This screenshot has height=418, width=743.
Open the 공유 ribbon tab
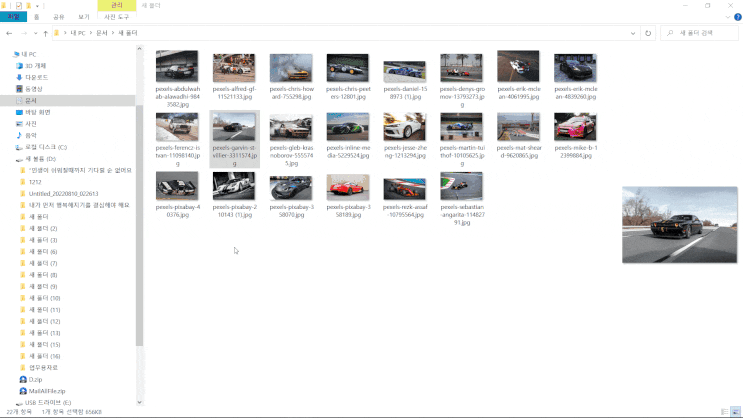[59, 17]
